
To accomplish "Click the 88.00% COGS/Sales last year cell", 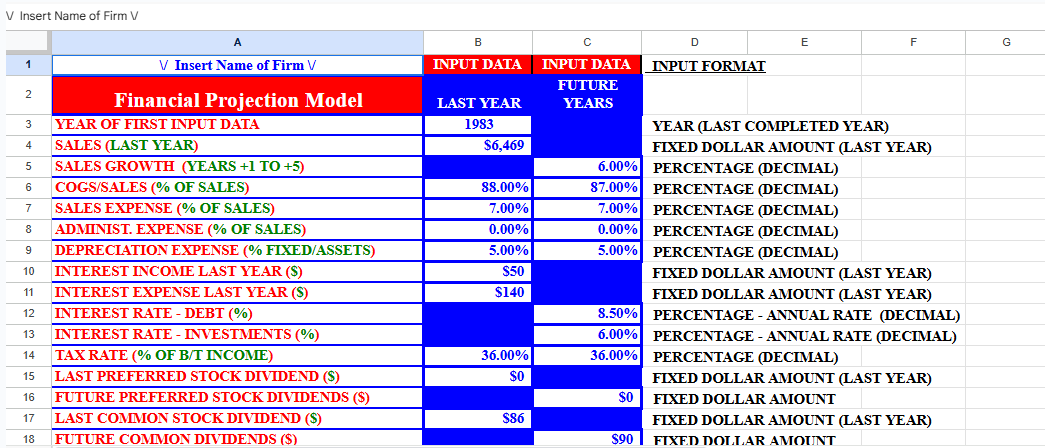I will [477, 188].
